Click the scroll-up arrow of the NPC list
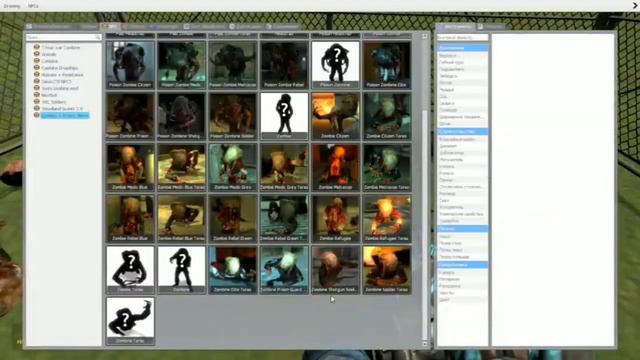 click(x=425, y=36)
